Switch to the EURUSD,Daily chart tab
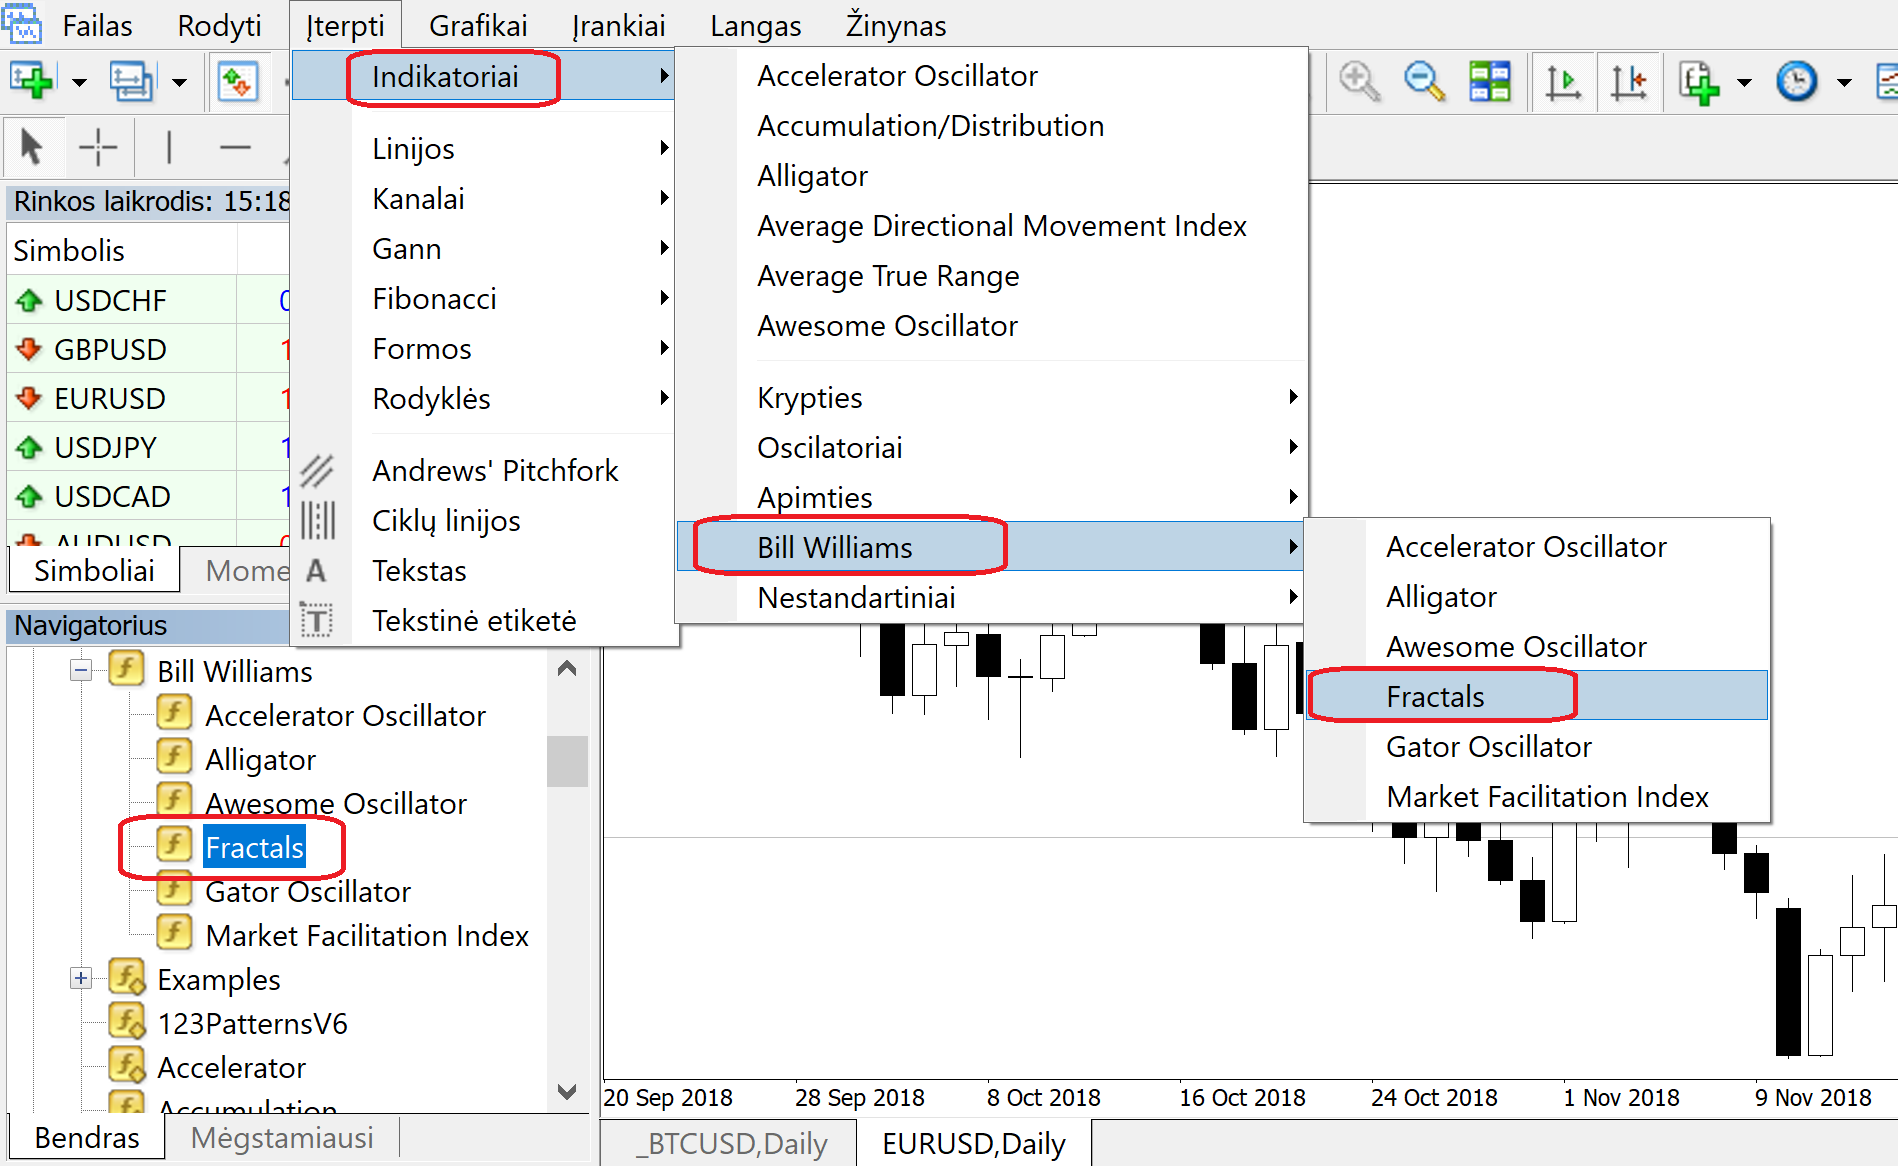The image size is (1898, 1166). pos(973,1143)
